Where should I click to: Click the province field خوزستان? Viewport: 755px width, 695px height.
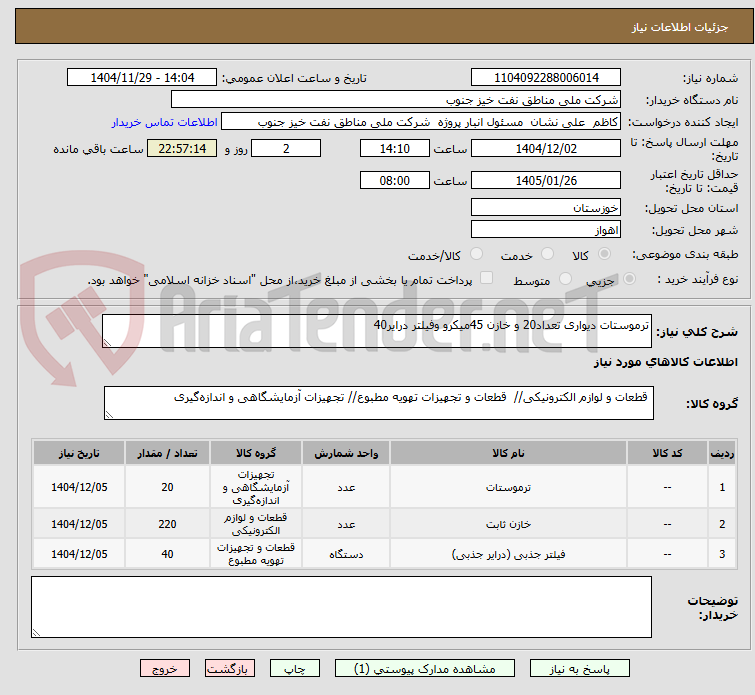[x=546, y=208]
